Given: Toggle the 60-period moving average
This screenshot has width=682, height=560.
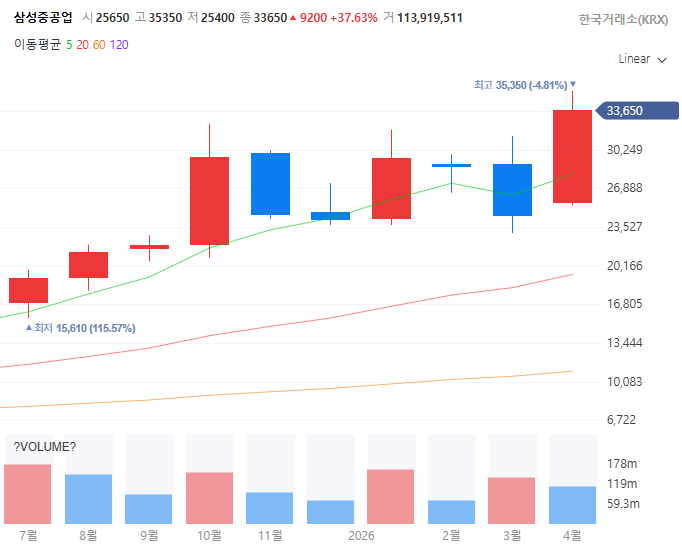Looking at the screenshot, I should (x=99, y=45).
